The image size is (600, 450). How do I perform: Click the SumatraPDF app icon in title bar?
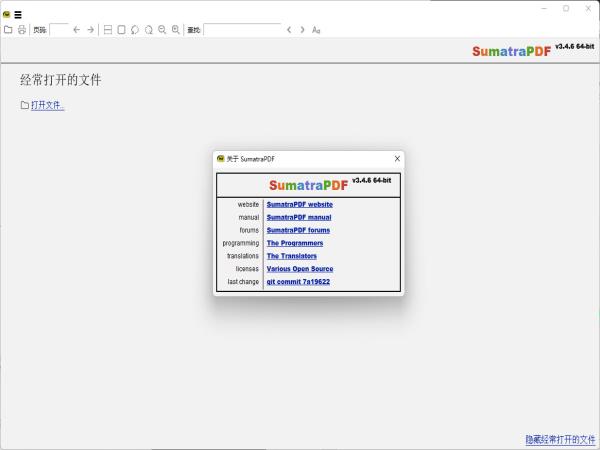pyautogui.click(x=7, y=15)
